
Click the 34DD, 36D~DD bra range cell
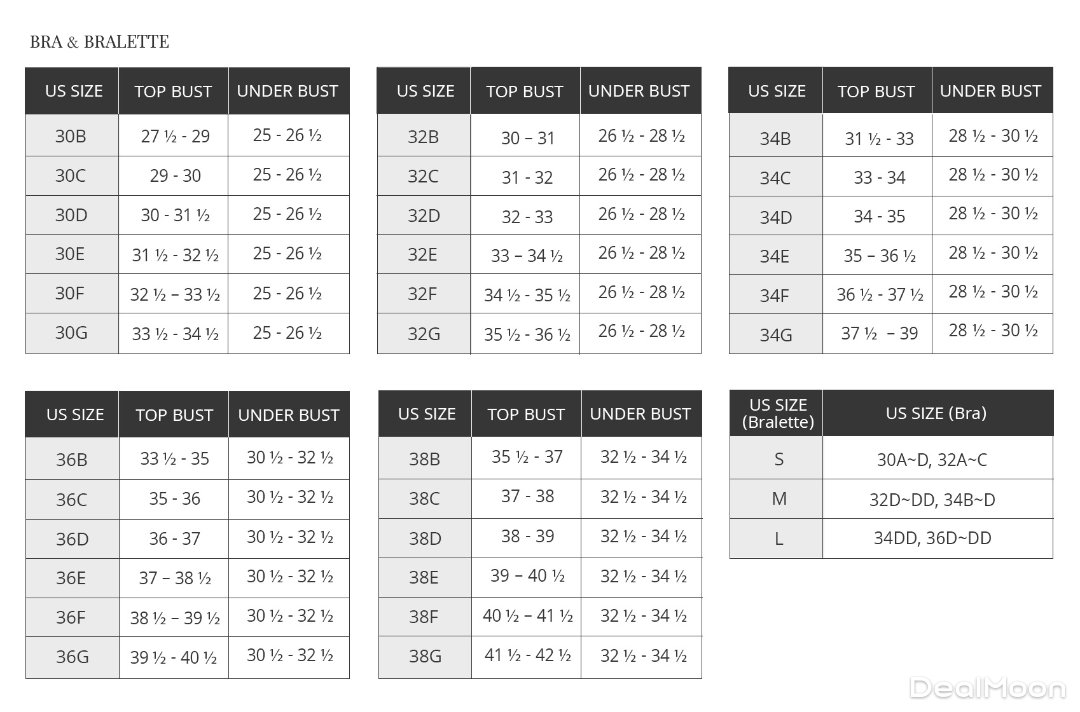[932, 538]
